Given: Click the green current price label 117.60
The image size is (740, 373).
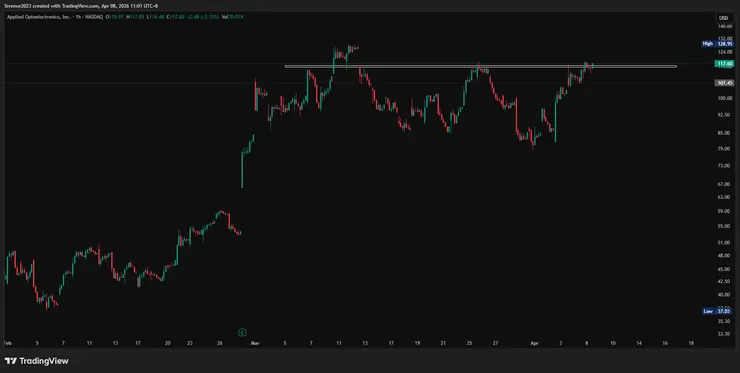Looking at the screenshot, I should pos(724,63).
